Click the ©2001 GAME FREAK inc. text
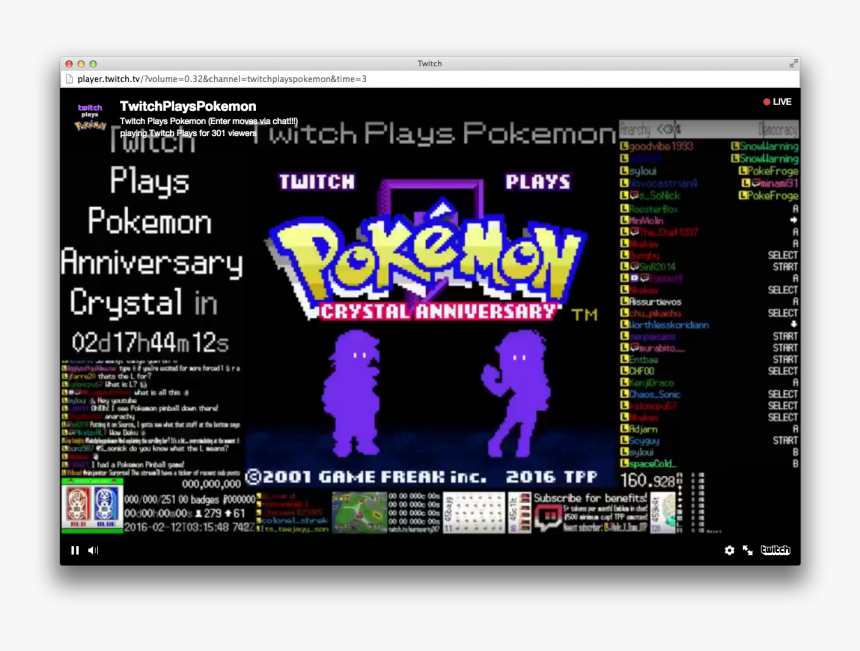Screen dimensions: 860x651 (x=366, y=477)
